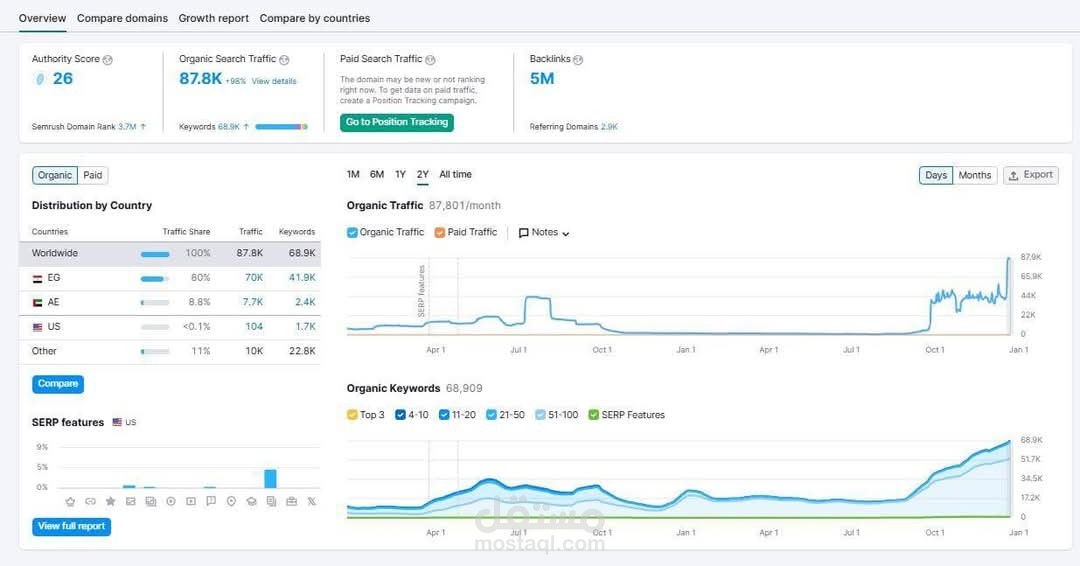
Task: Click the Go to Position Tracking button
Action: pos(397,122)
